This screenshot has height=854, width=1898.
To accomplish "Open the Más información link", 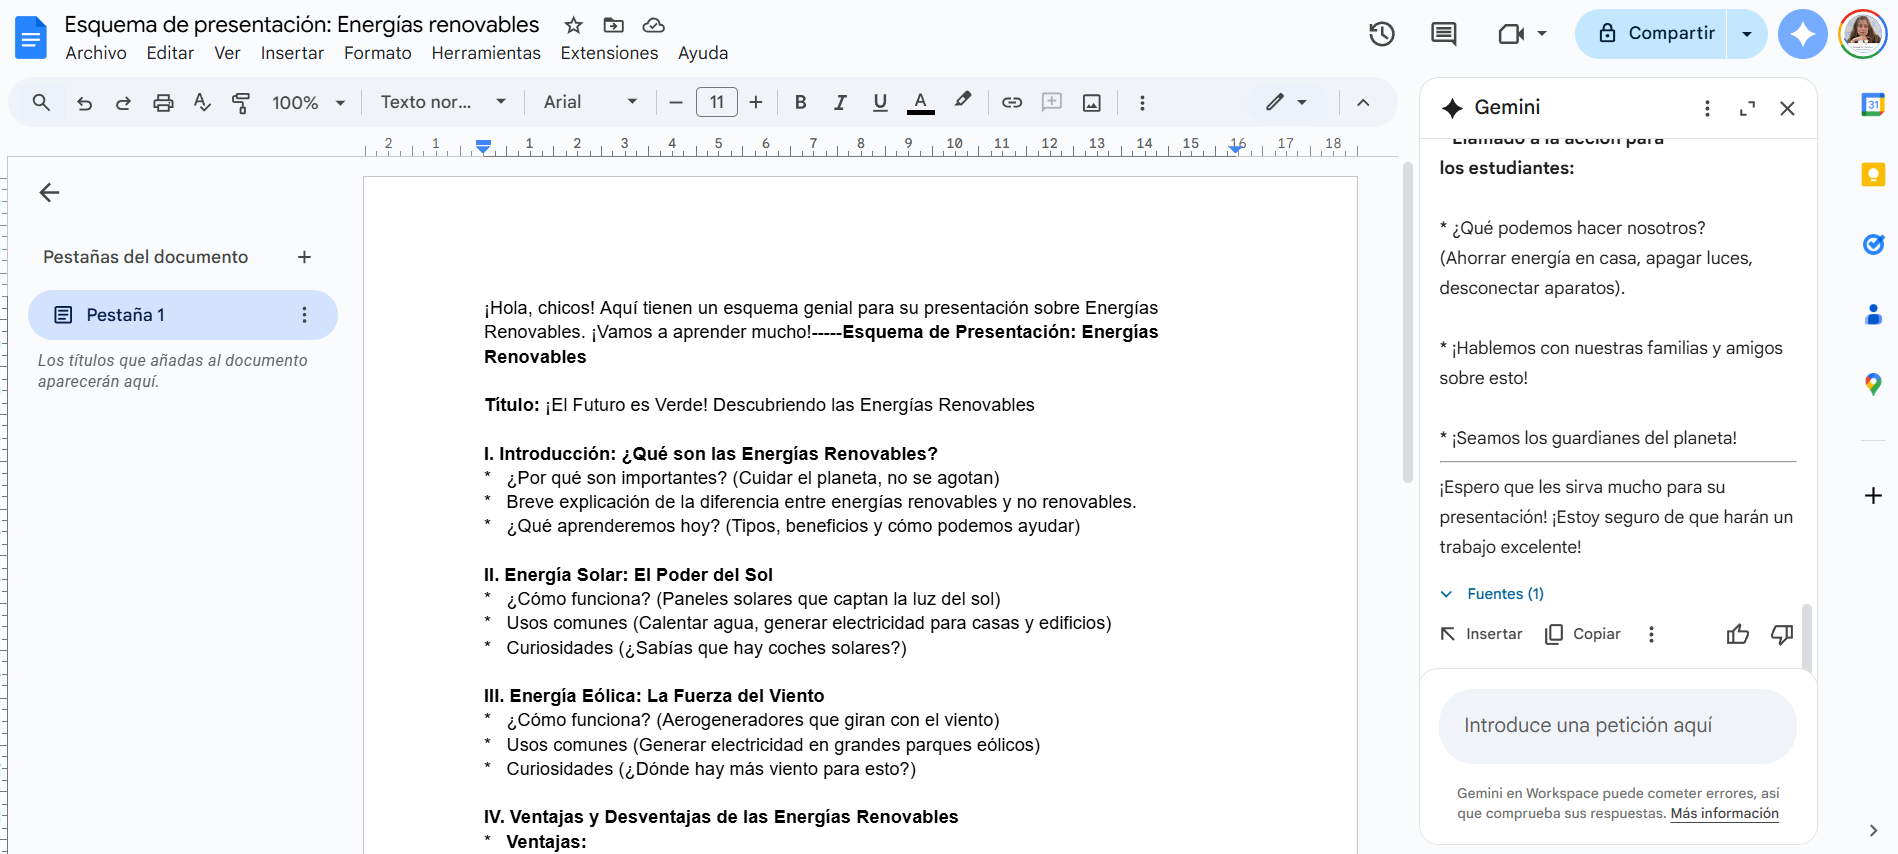I will [1724, 813].
